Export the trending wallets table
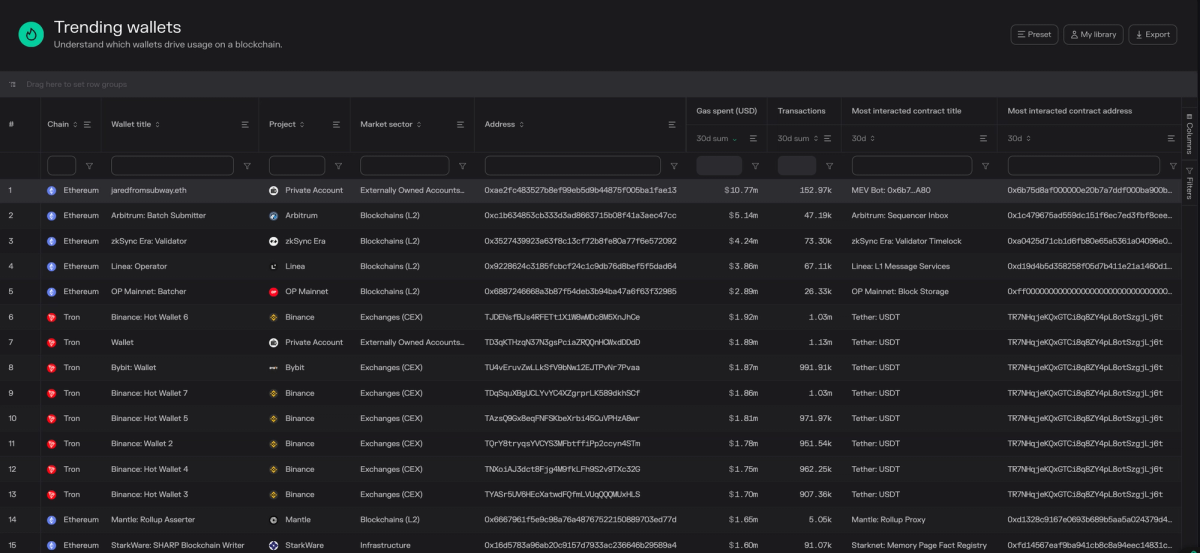 point(1152,34)
